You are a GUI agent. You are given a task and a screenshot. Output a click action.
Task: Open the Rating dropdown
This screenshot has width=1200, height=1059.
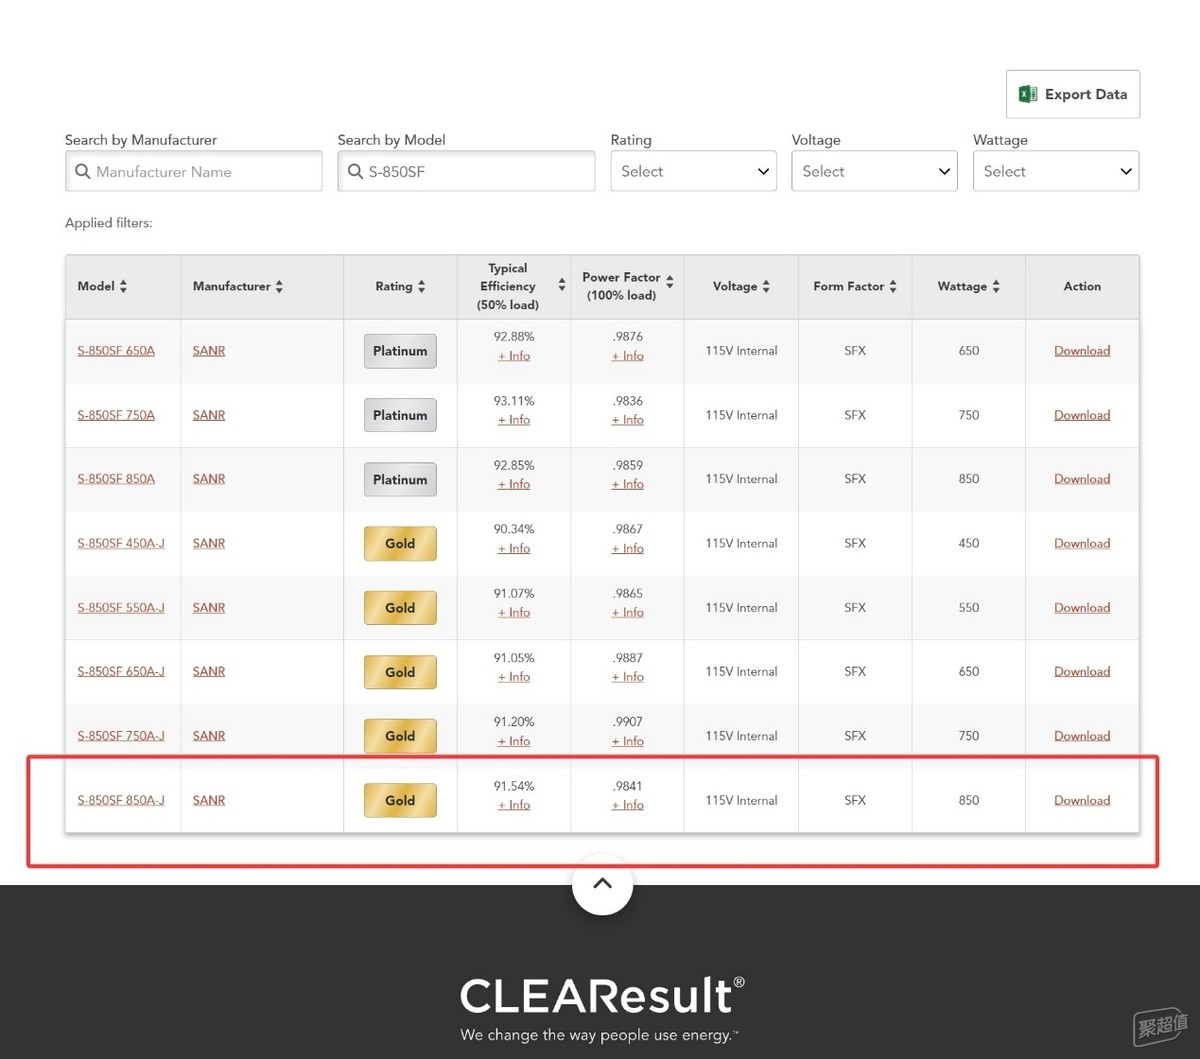[694, 171]
